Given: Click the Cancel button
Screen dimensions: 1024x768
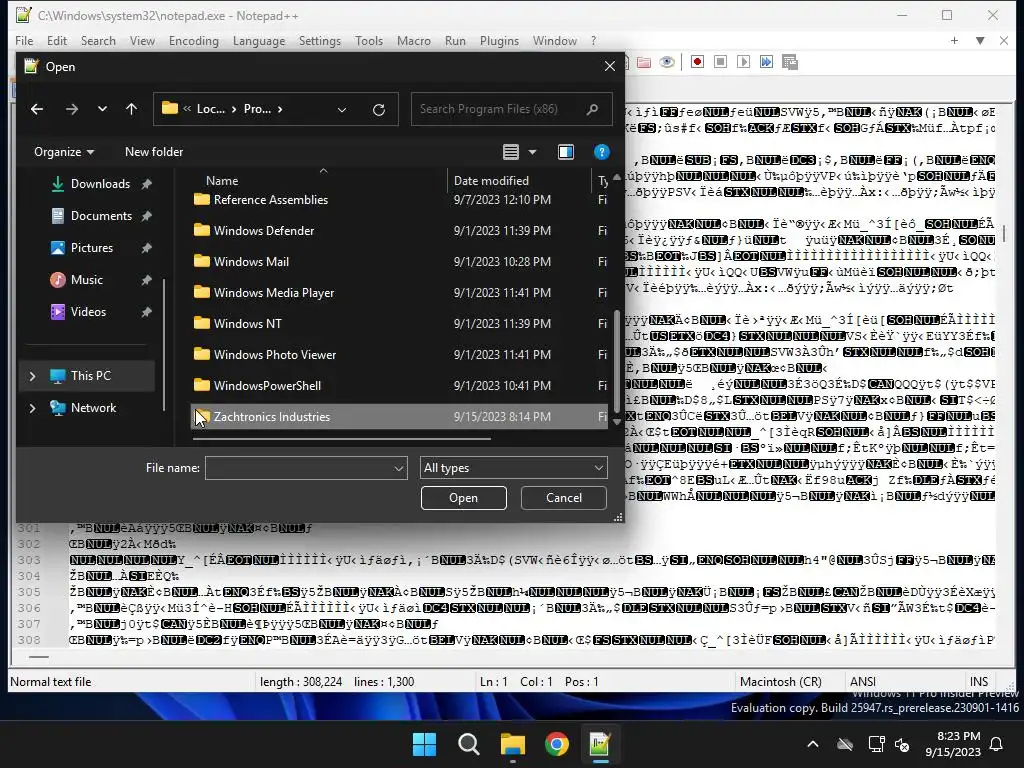Looking at the screenshot, I should [x=564, y=498].
